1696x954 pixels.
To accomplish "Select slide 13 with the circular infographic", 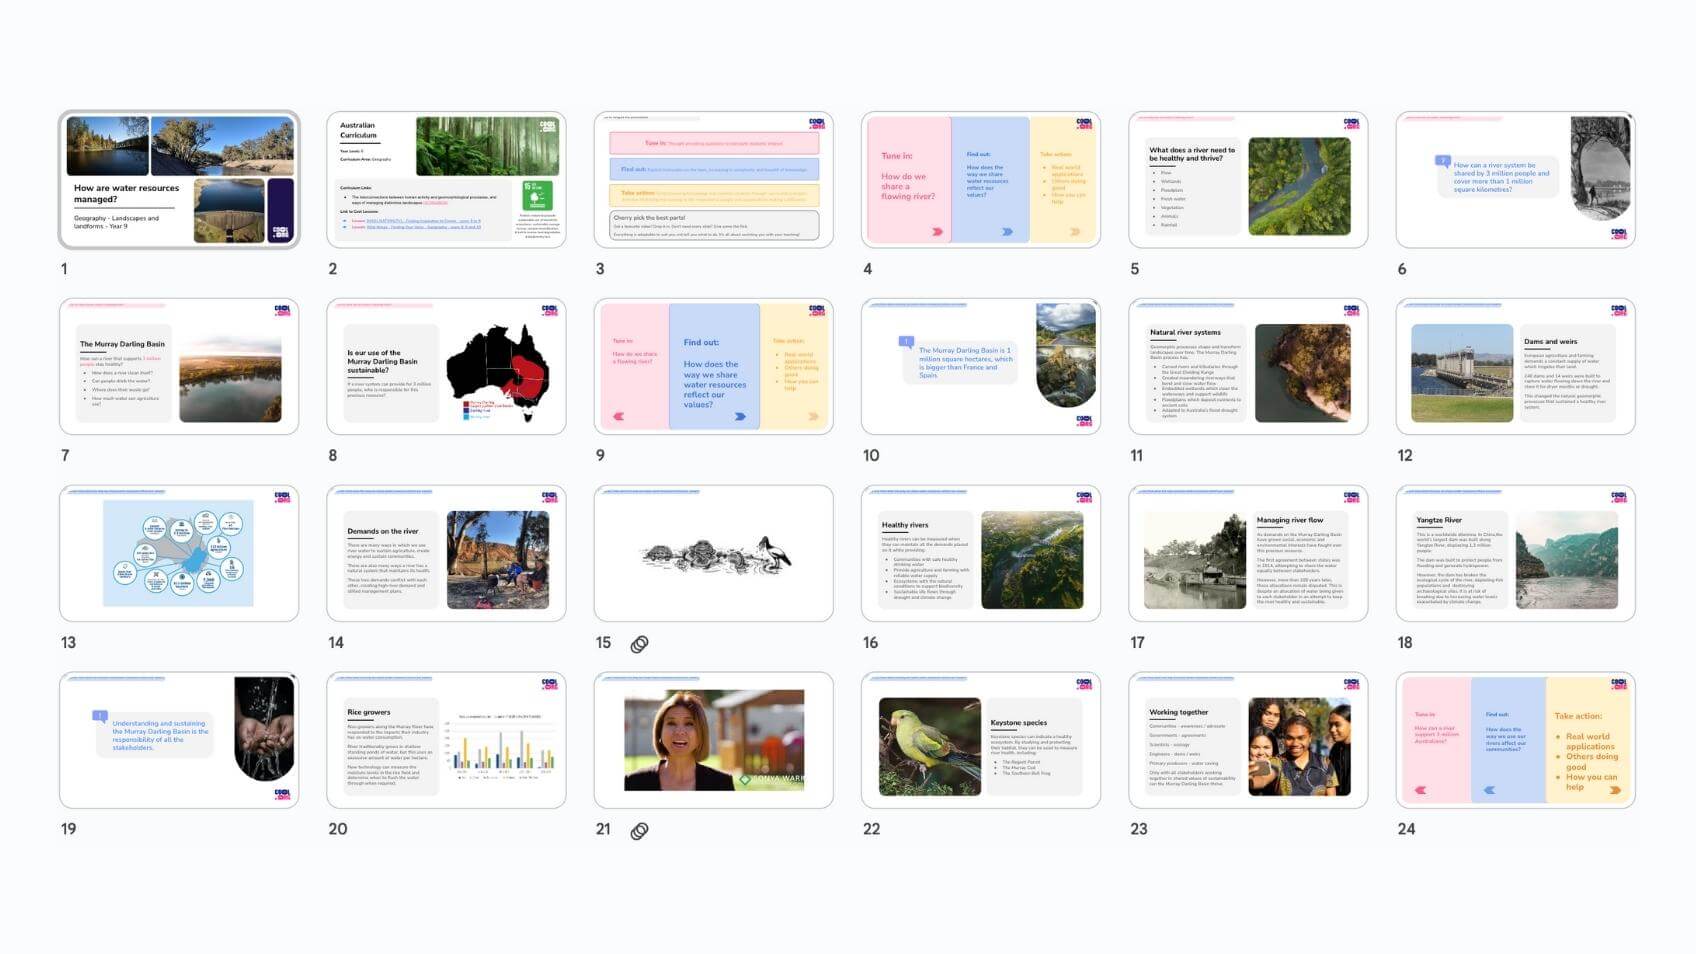I will point(179,554).
